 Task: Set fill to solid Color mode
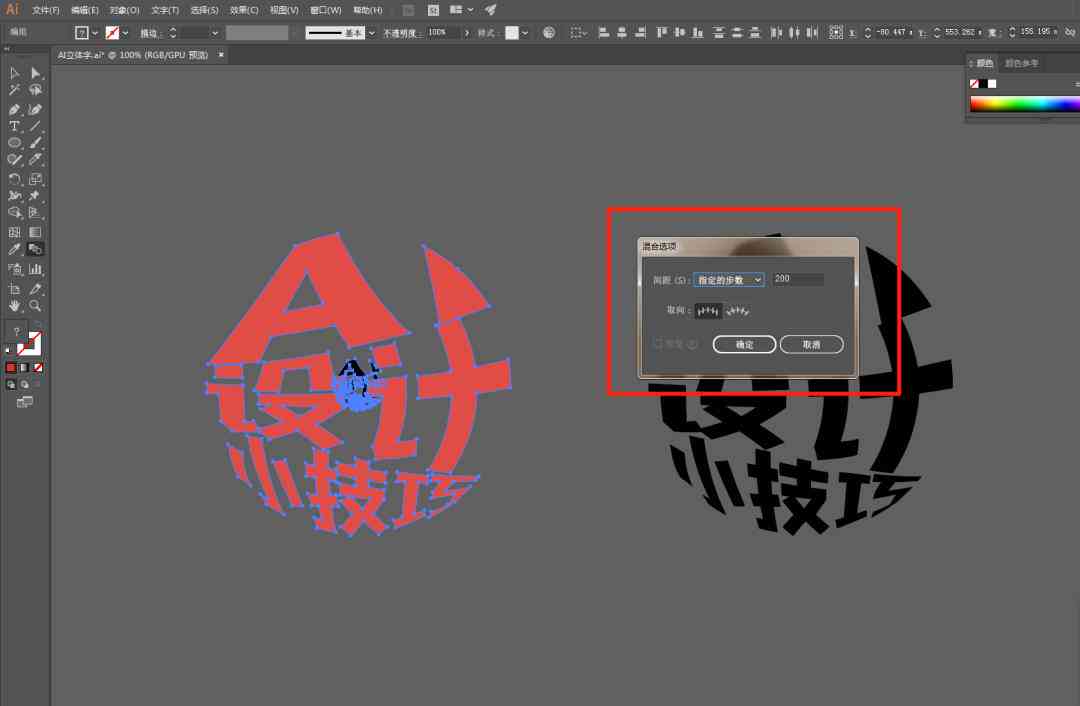[11, 368]
